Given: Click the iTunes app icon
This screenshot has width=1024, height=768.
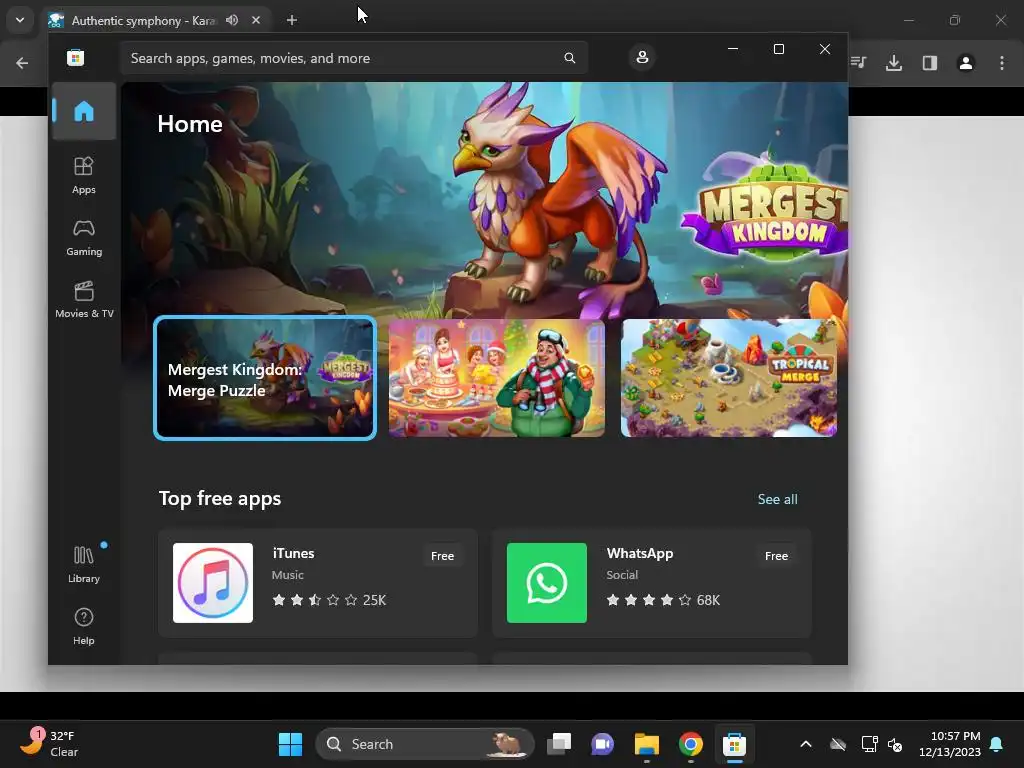Looking at the screenshot, I should point(213,583).
